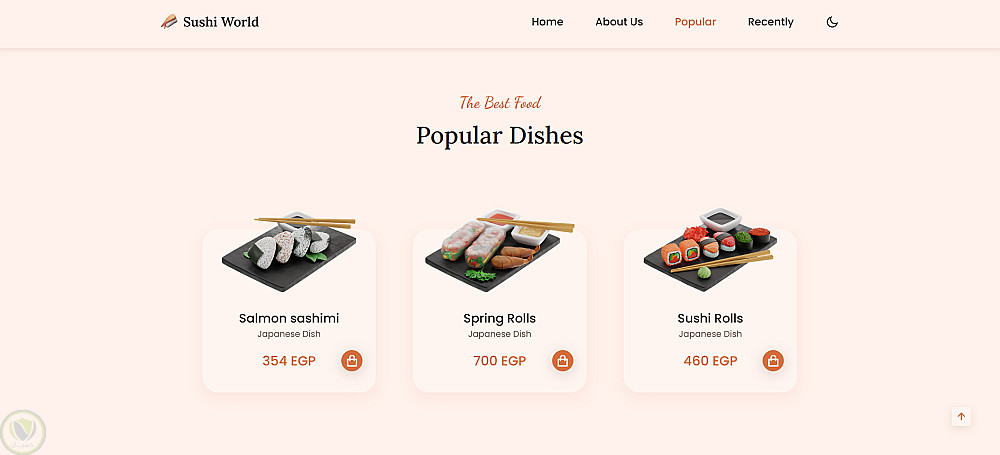1000x455 pixels.
Task: Select the Salmon sashimi title
Action: (289, 318)
